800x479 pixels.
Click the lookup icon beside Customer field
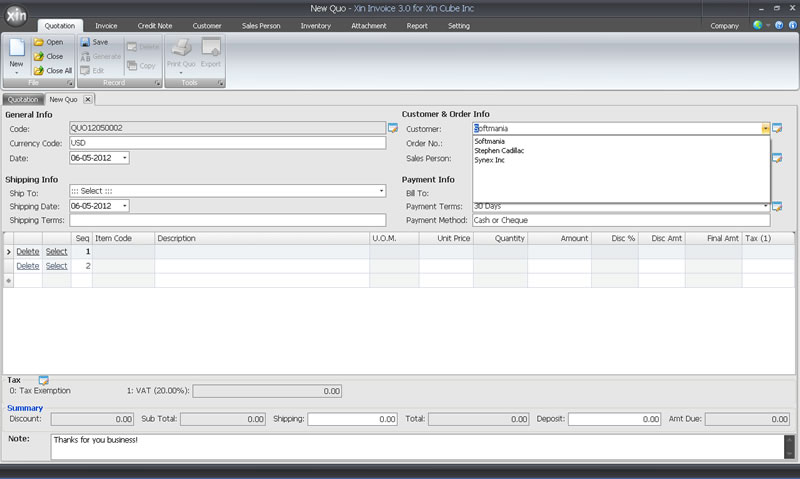click(x=777, y=128)
